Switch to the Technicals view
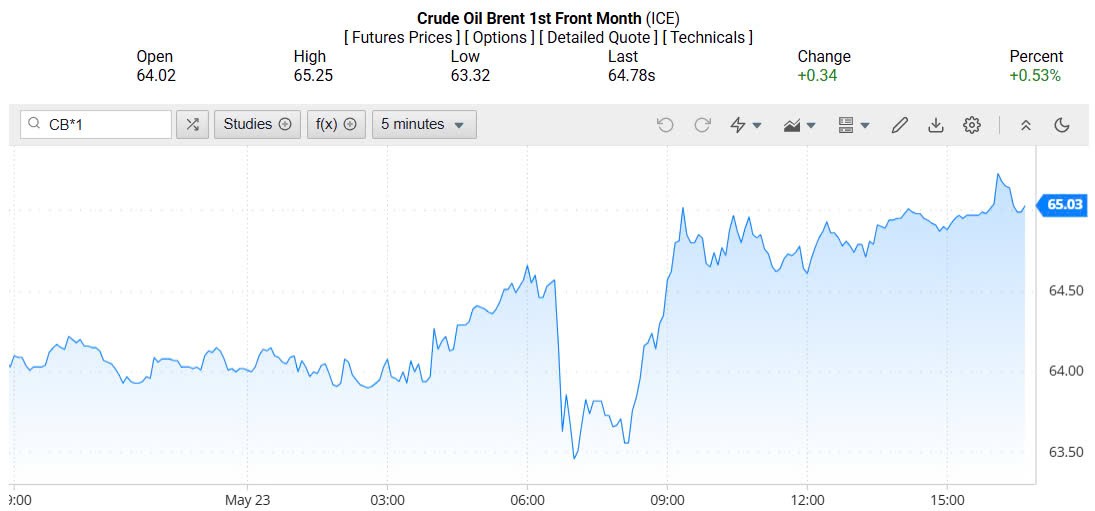 (x=708, y=37)
